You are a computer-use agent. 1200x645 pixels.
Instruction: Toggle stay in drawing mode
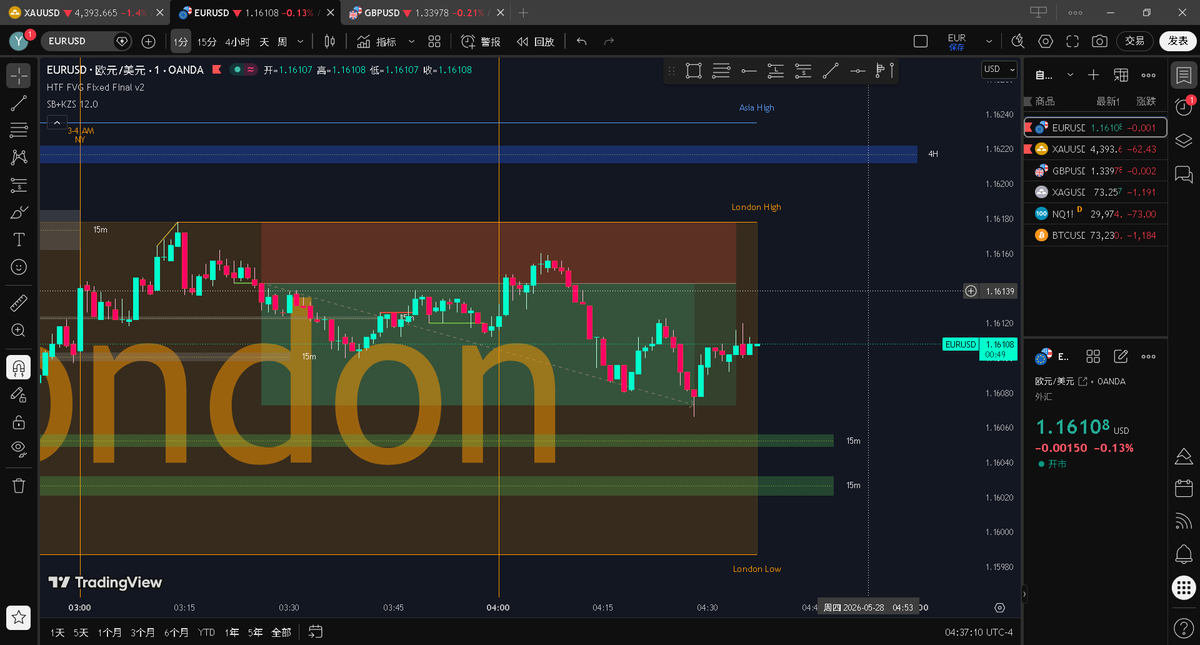click(x=18, y=395)
